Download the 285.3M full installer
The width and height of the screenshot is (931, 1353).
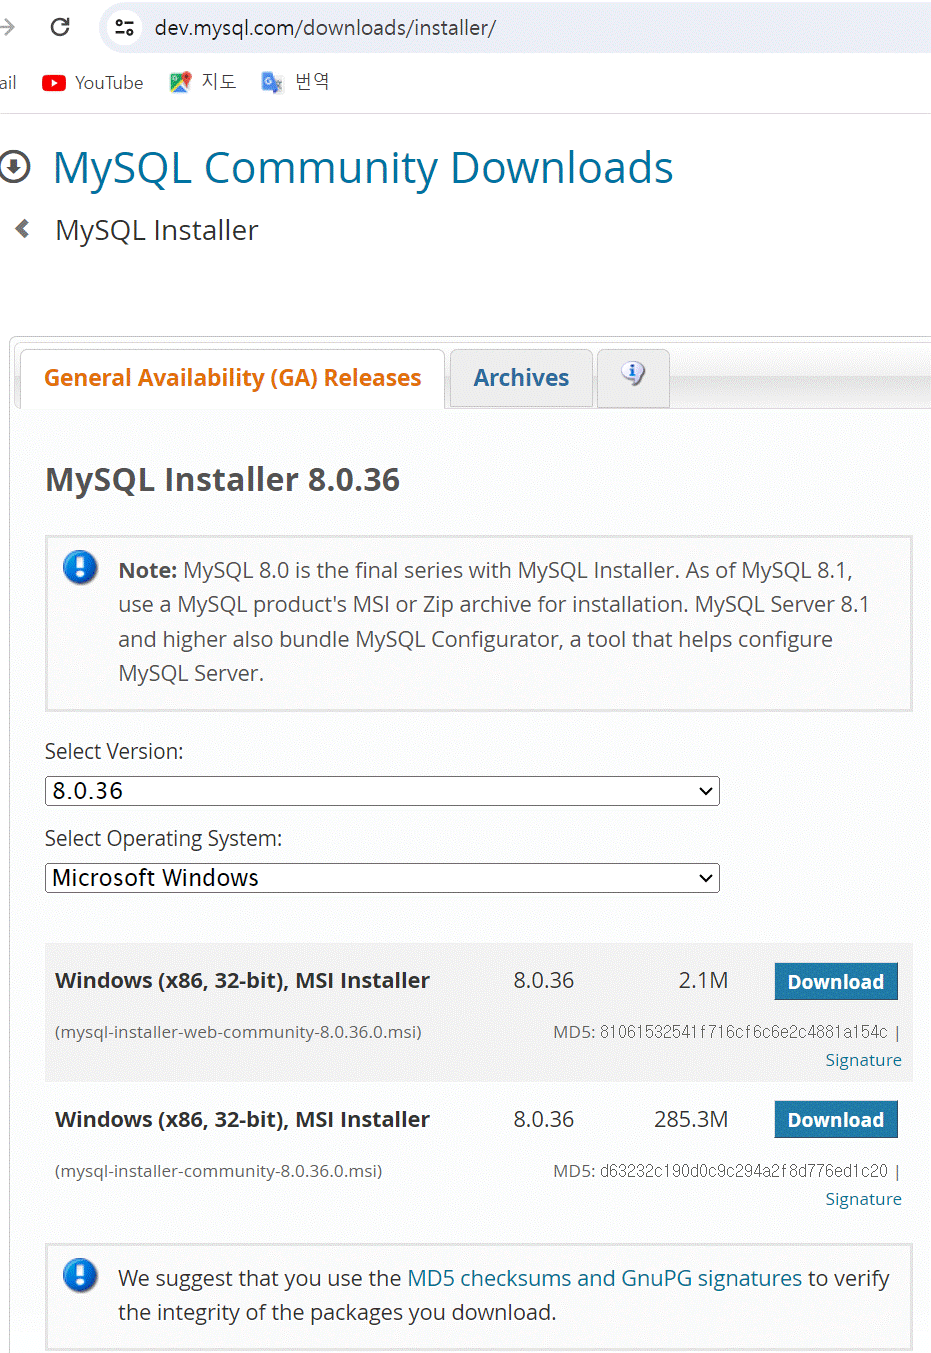836,1119
